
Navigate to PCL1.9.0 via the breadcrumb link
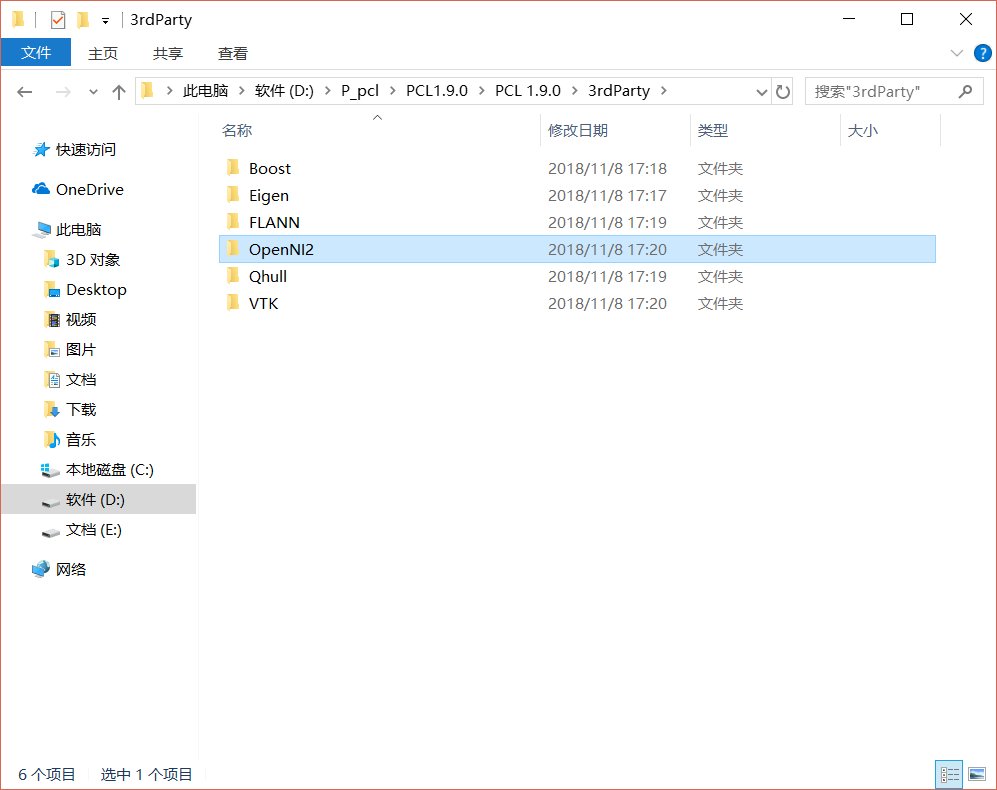point(437,90)
